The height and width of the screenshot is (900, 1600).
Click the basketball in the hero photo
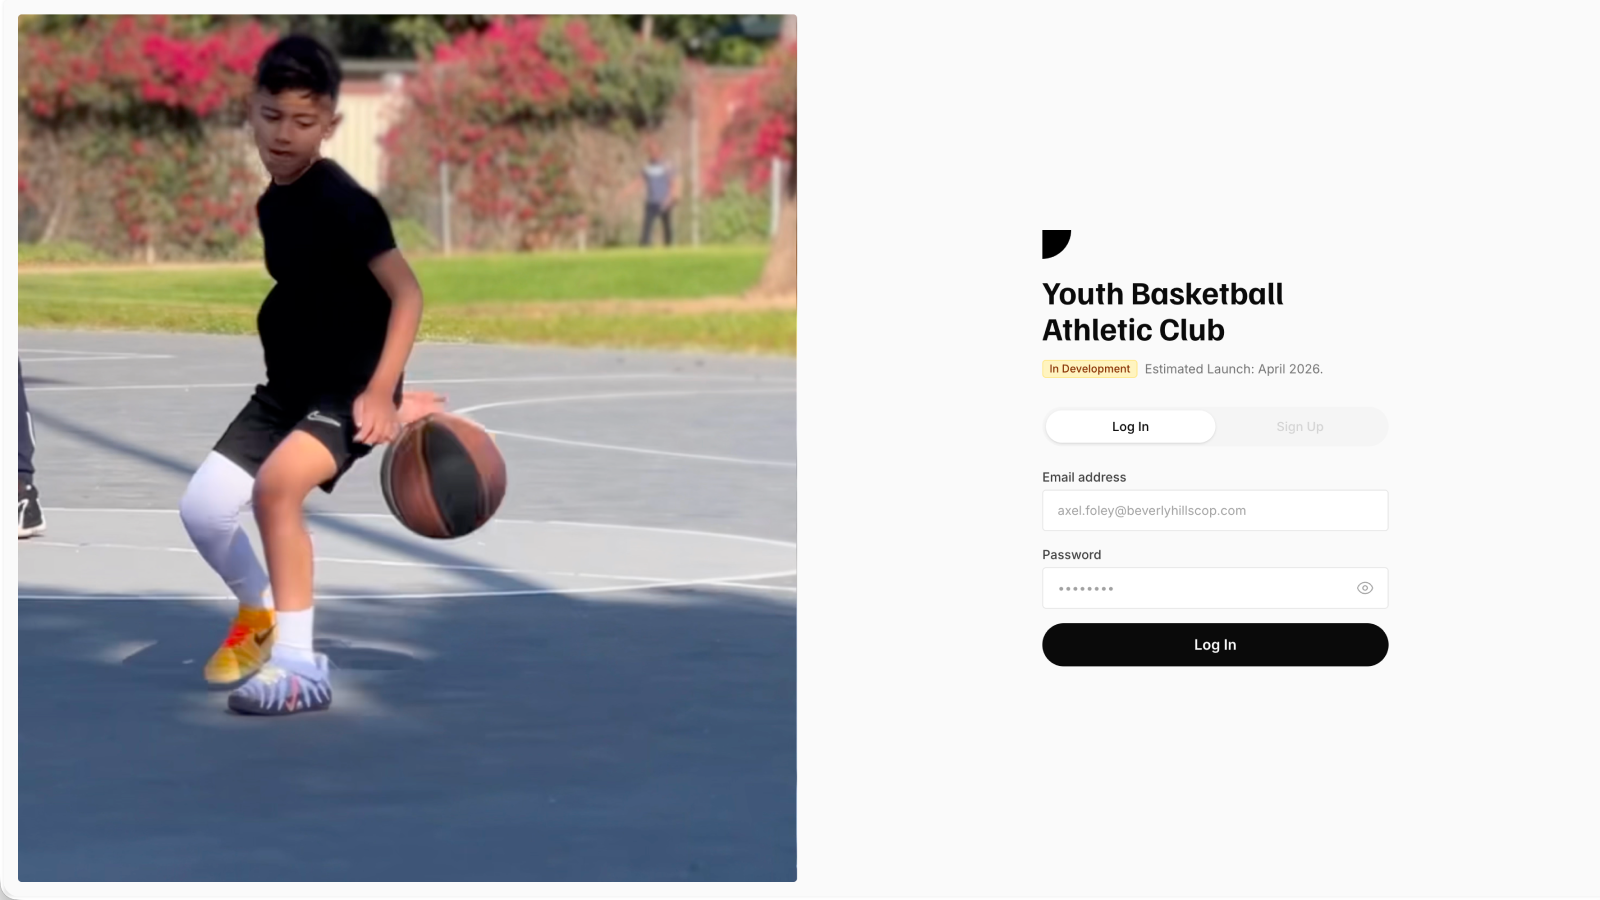pyautogui.click(x=443, y=475)
